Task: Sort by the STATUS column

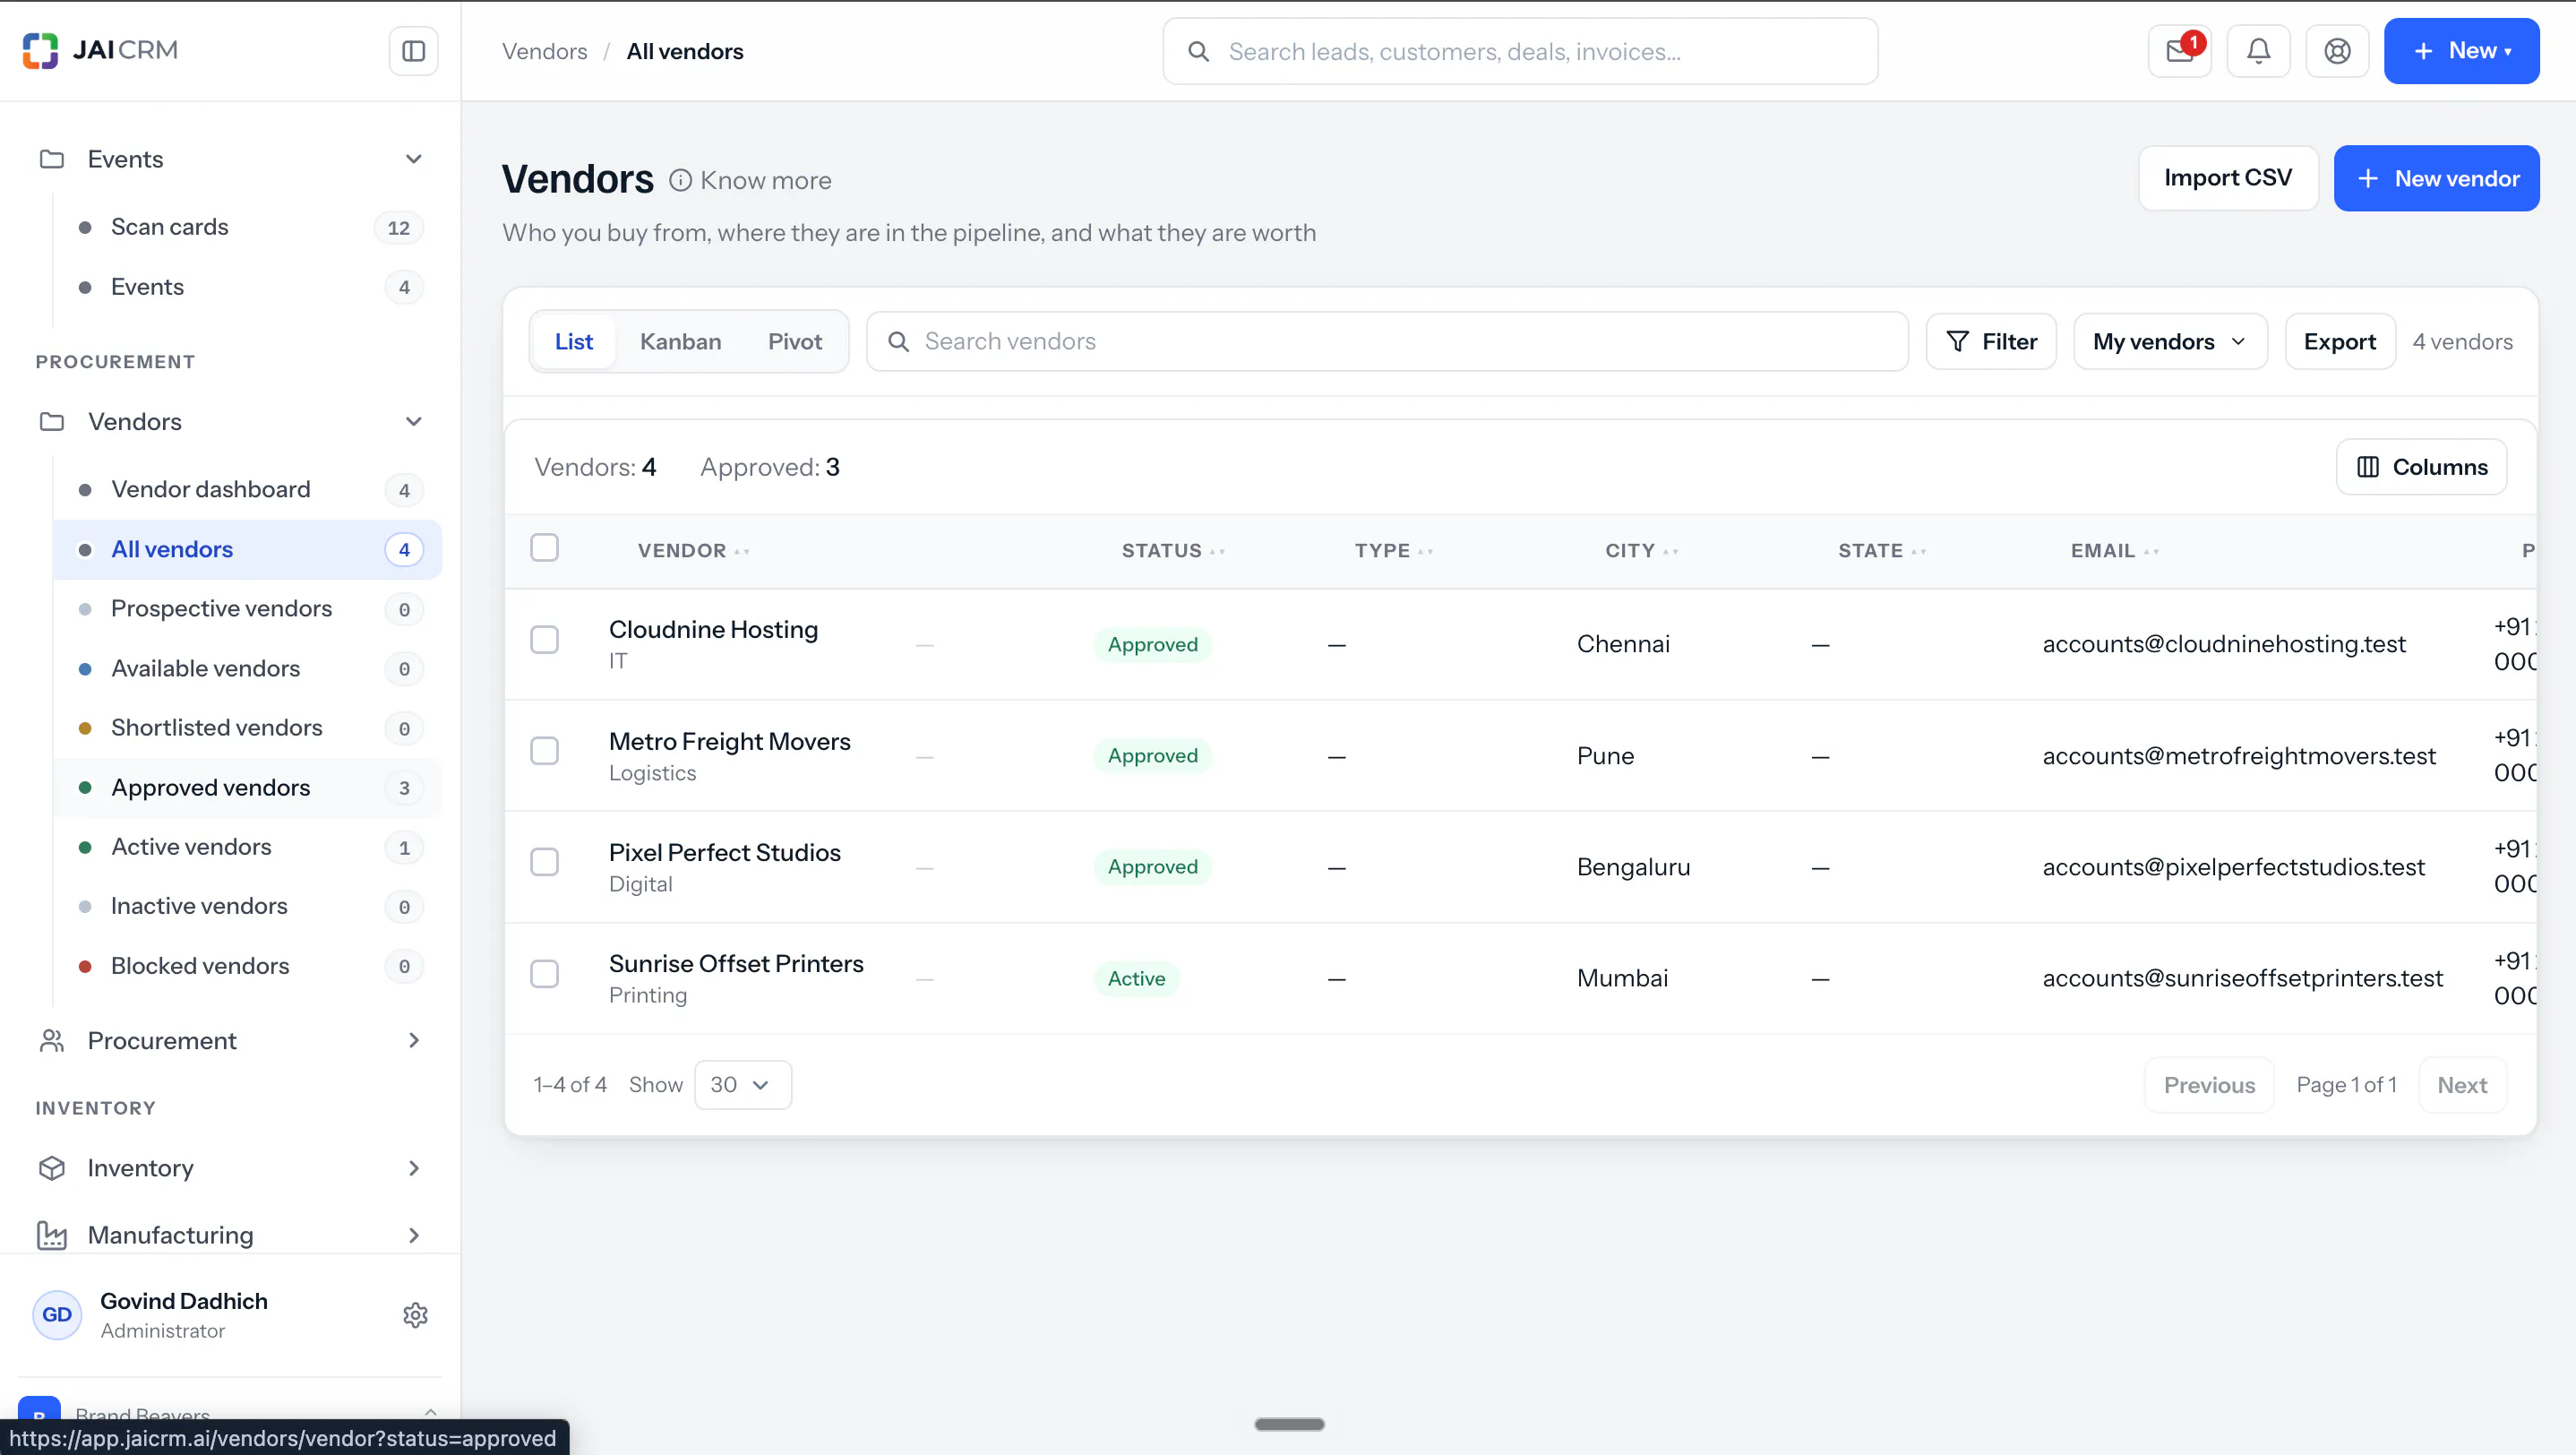Action: pyautogui.click(x=1173, y=551)
